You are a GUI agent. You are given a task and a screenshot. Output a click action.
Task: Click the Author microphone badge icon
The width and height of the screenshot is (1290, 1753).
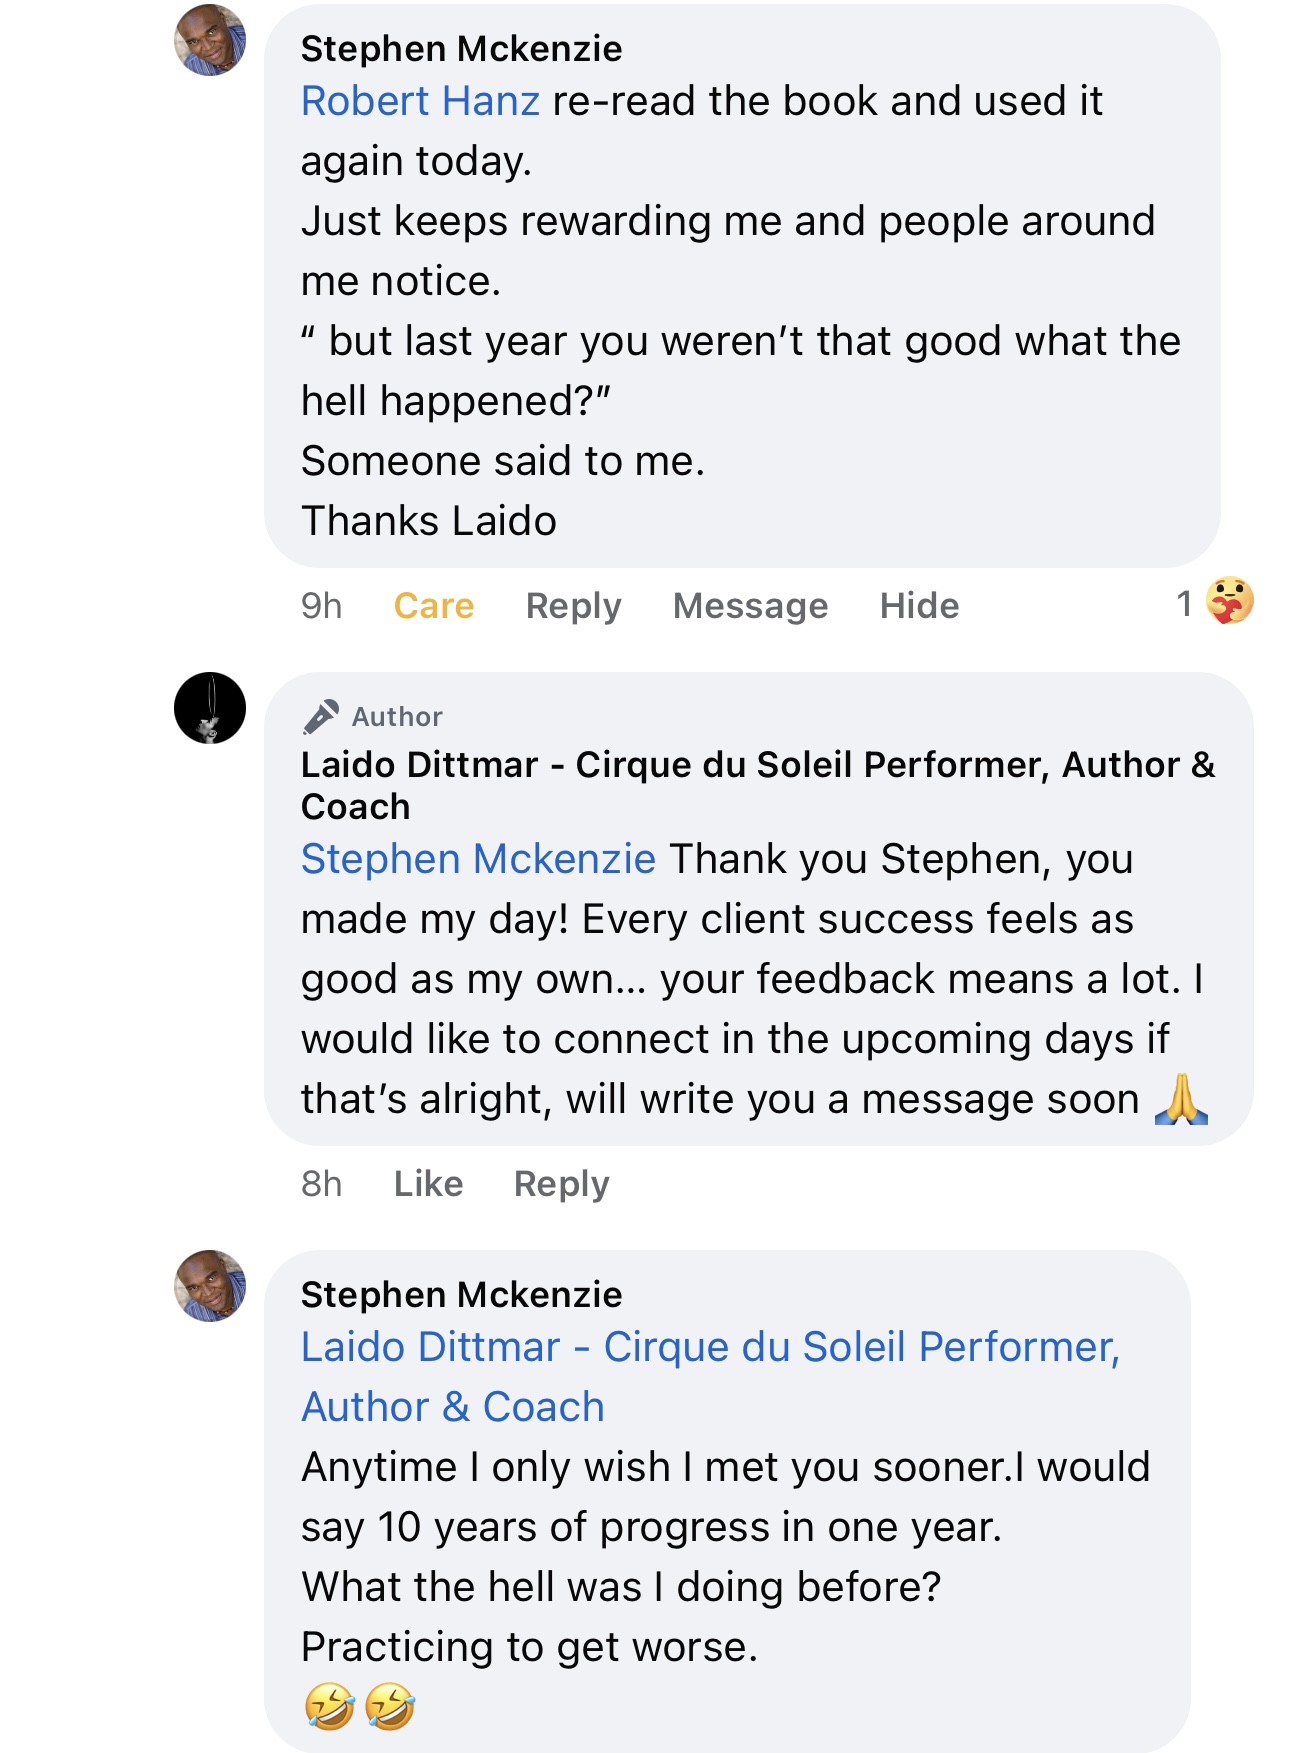pos(321,717)
